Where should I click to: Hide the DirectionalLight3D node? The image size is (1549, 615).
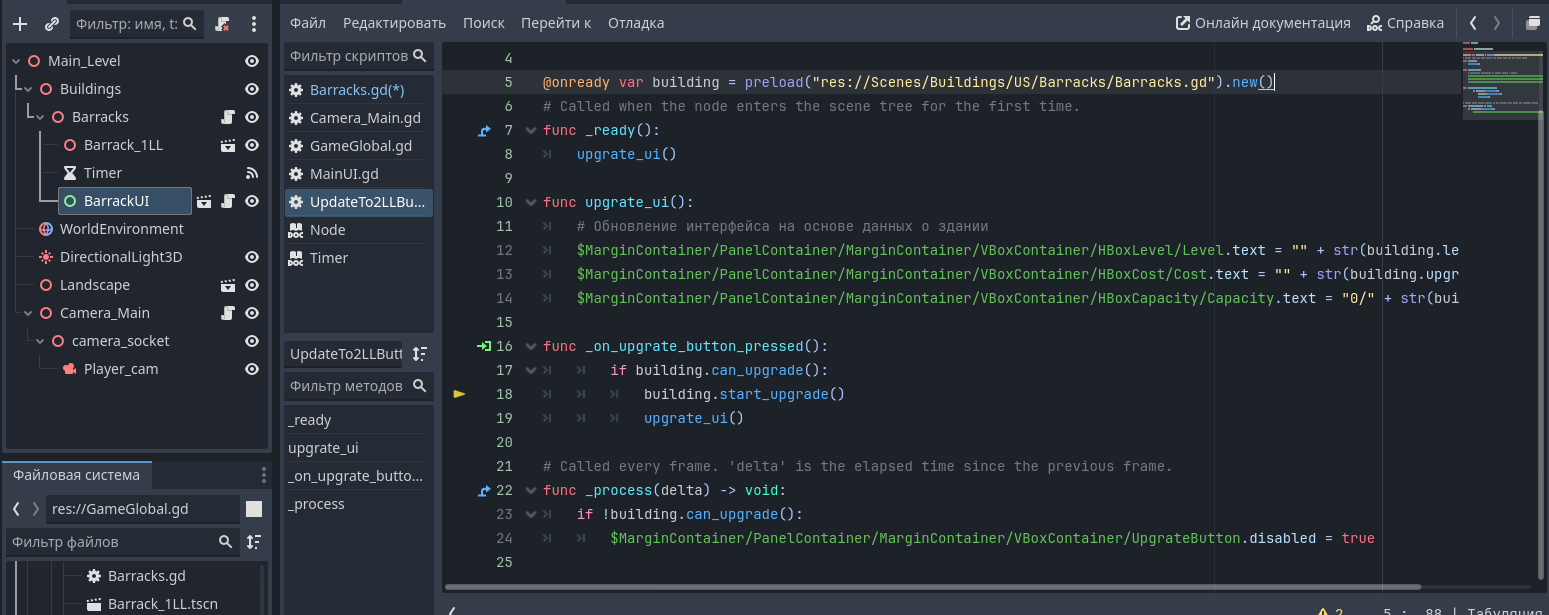252,257
